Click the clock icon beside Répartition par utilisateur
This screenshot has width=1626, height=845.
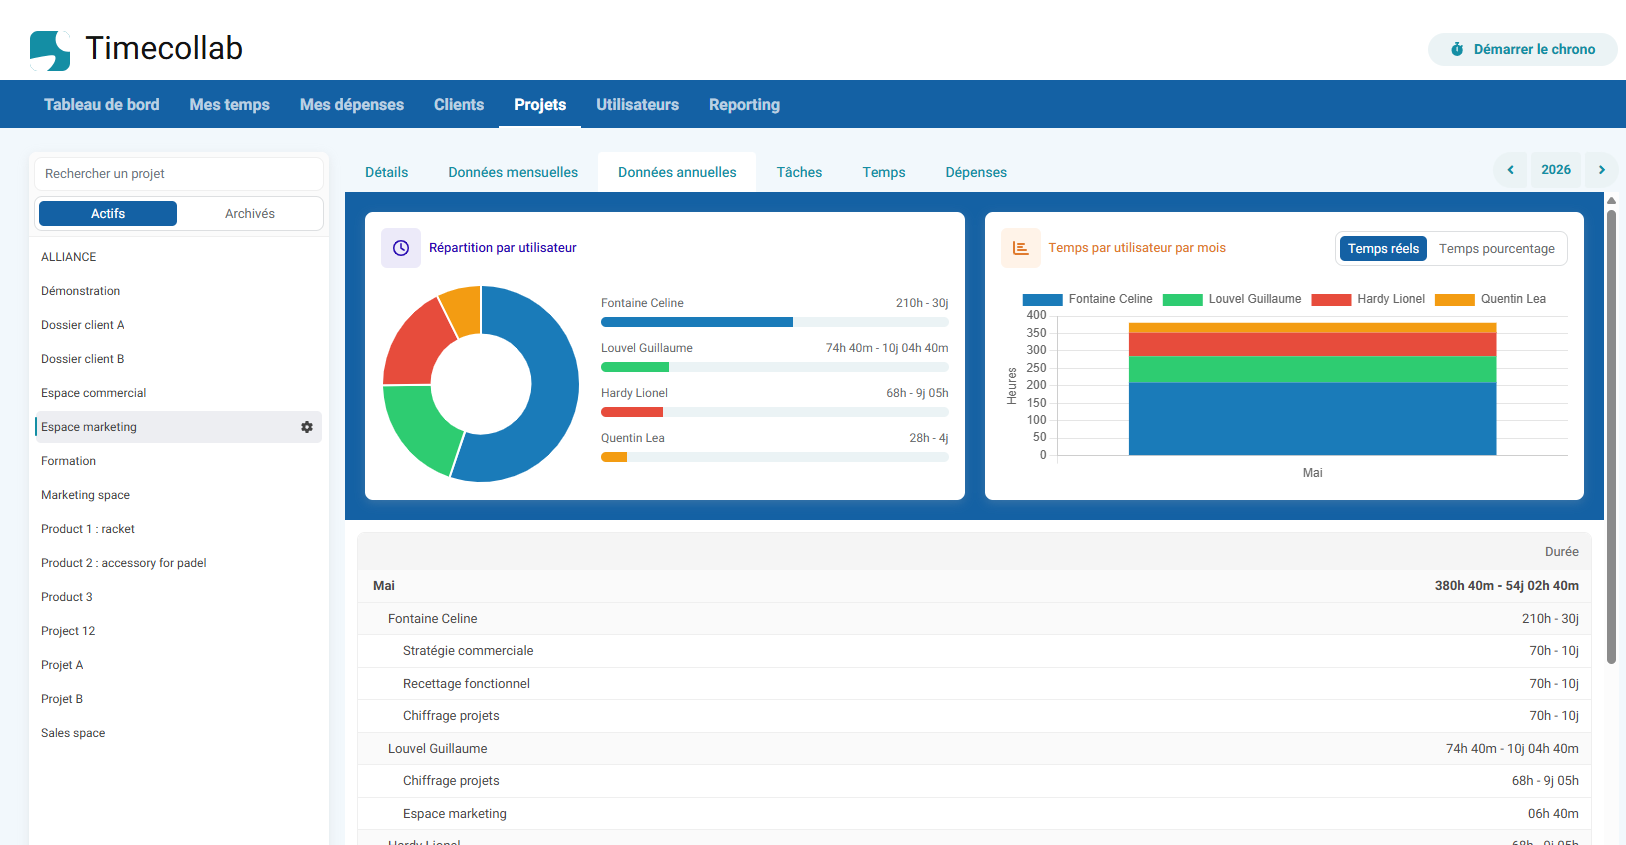[401, 248]
